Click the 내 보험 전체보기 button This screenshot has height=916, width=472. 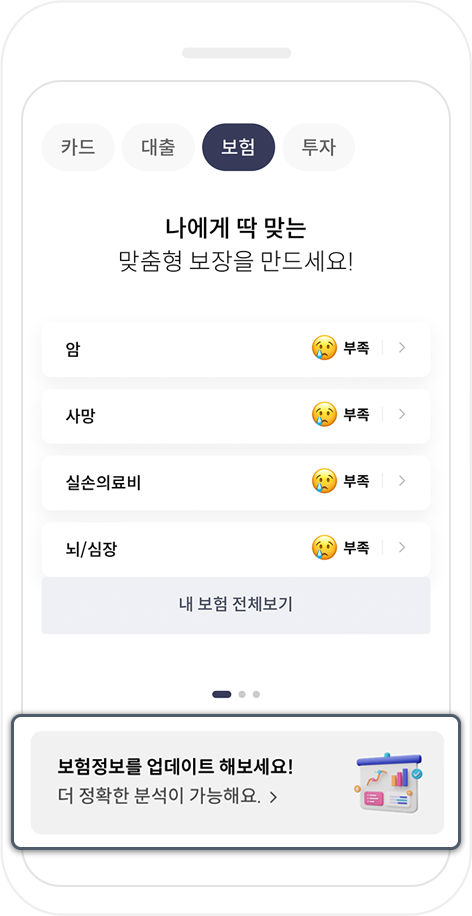[236, 605]
